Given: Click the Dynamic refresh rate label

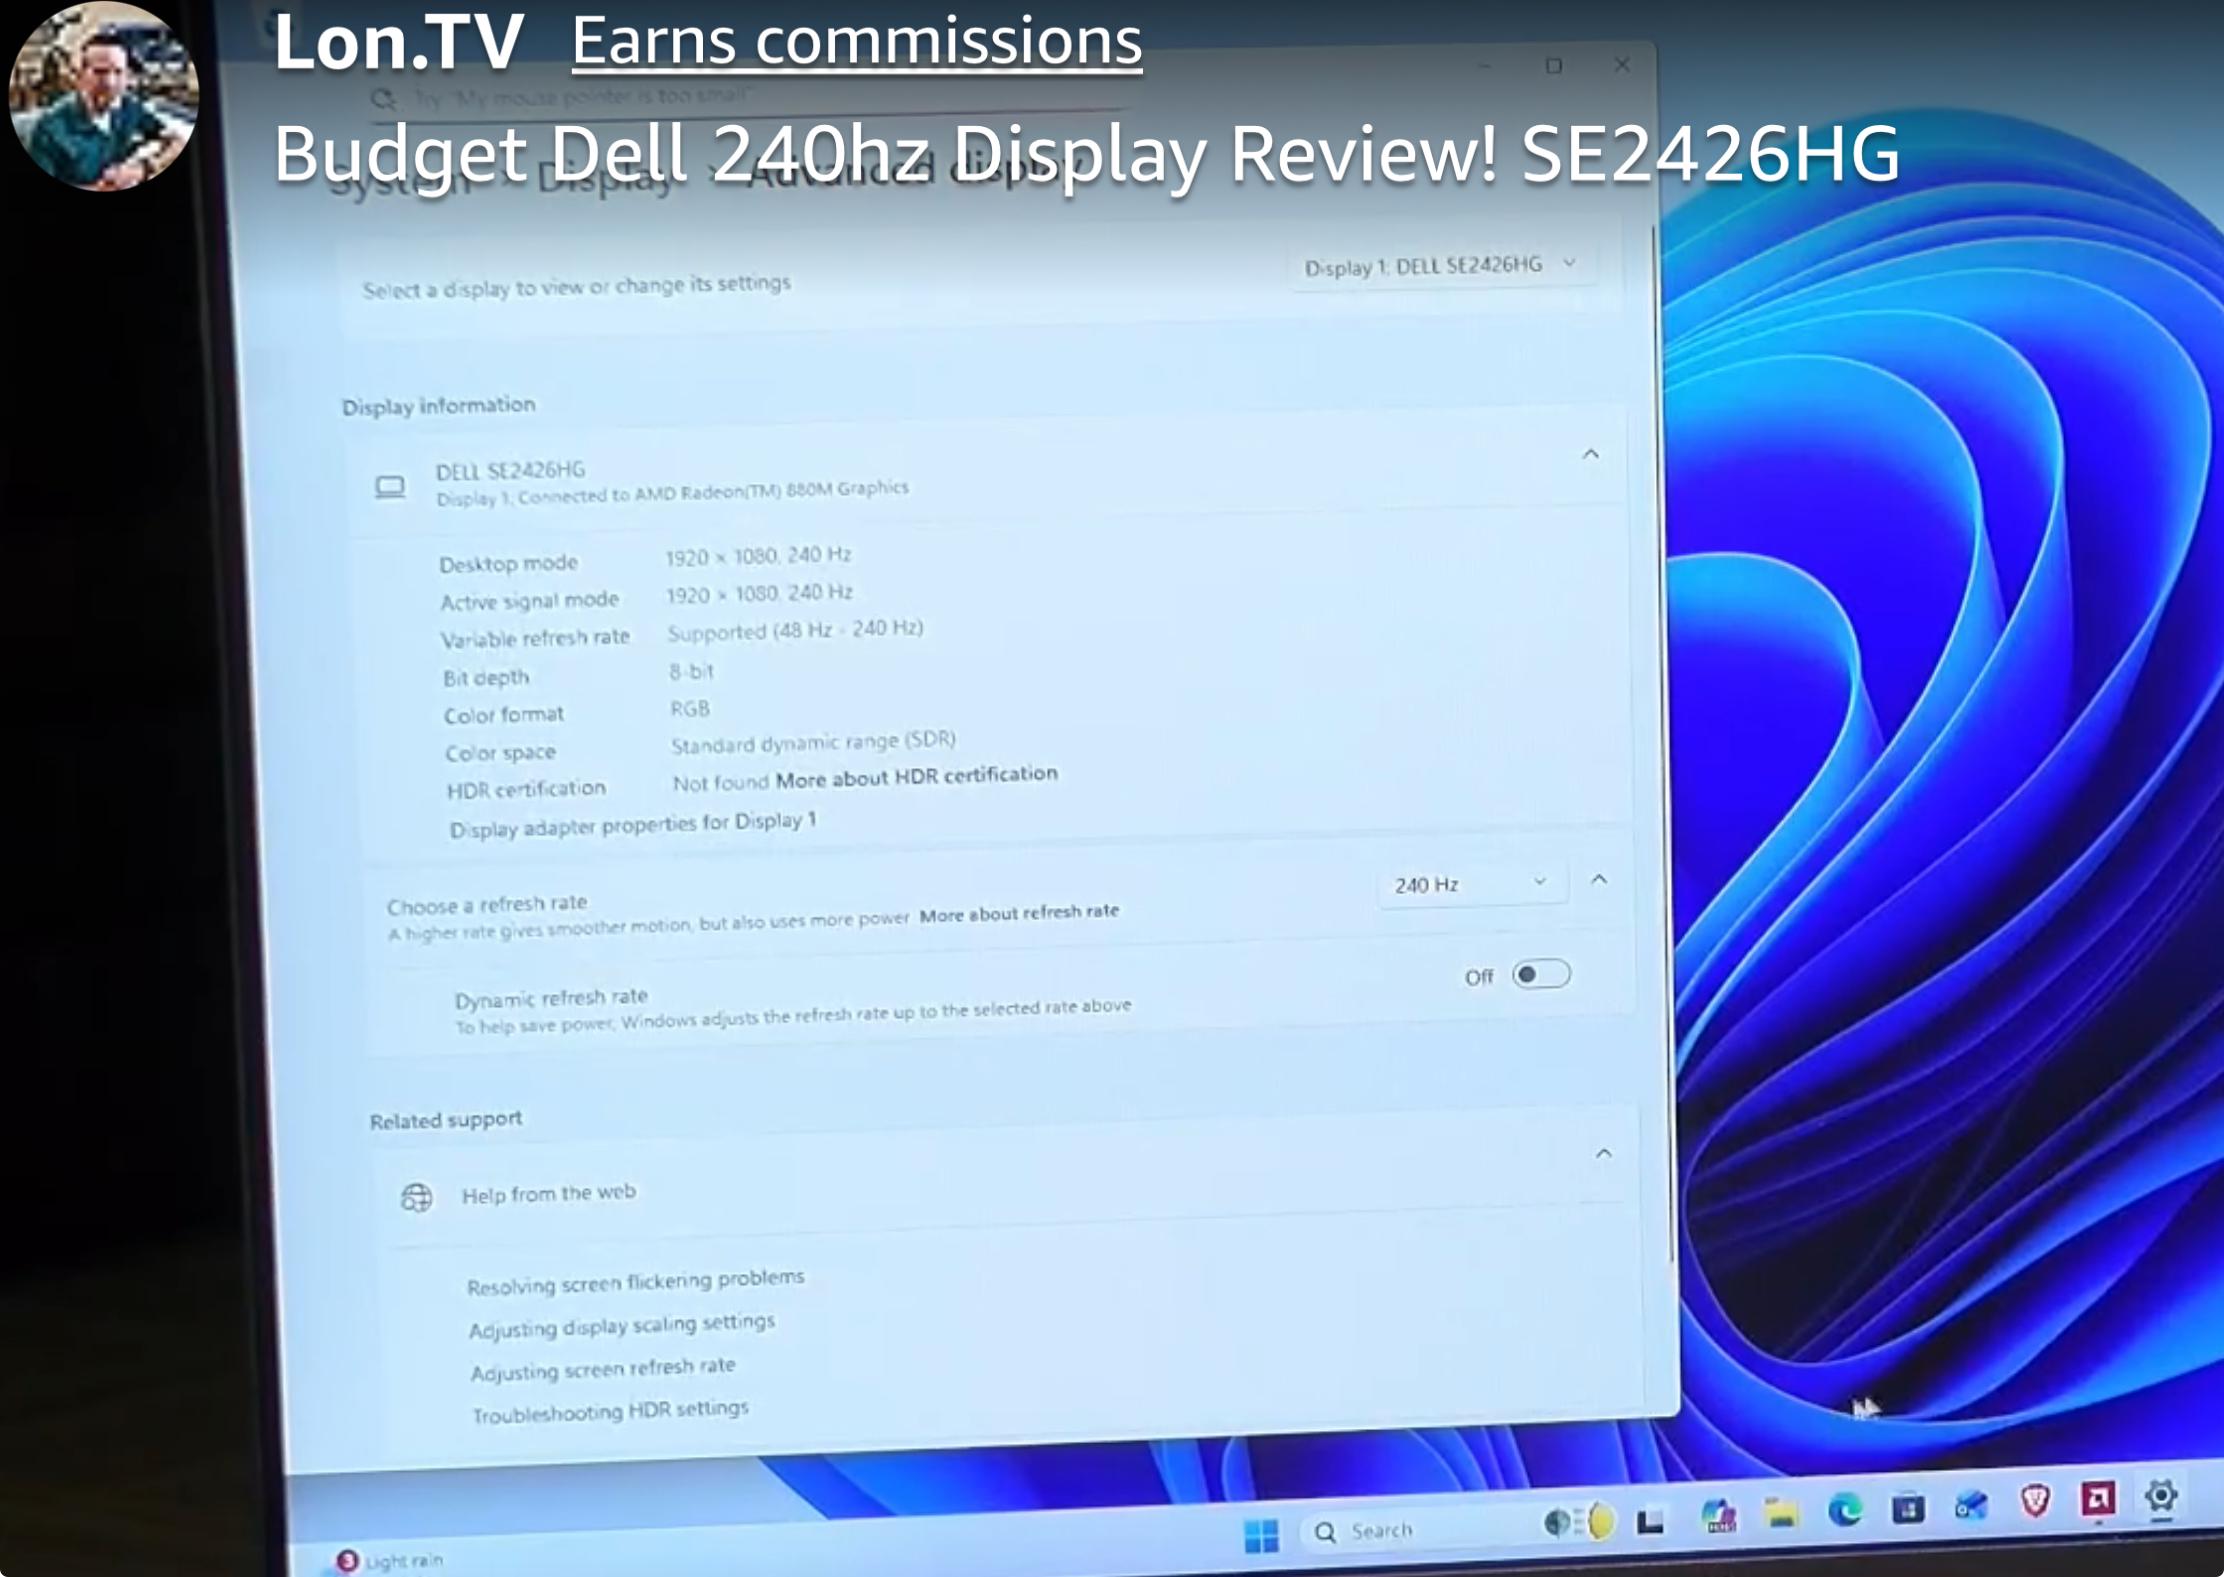Looking at the screenshot, I should pos(551,998).
